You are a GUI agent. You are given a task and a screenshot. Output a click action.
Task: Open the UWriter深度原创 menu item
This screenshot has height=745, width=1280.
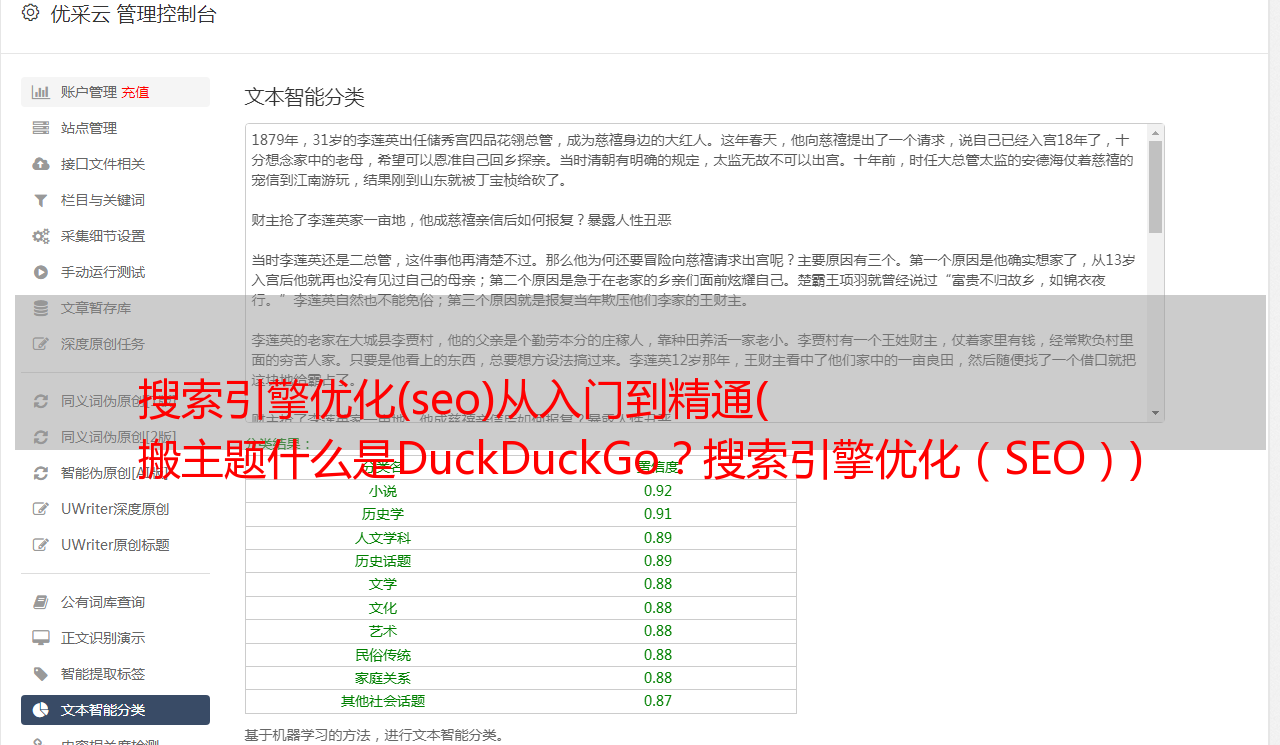coord(115,509)
